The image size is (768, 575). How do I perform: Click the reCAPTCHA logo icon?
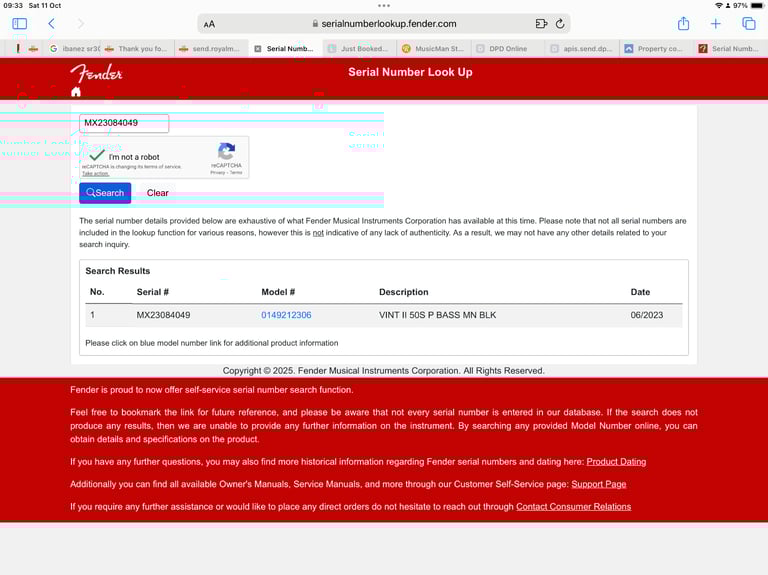[226, 151]
